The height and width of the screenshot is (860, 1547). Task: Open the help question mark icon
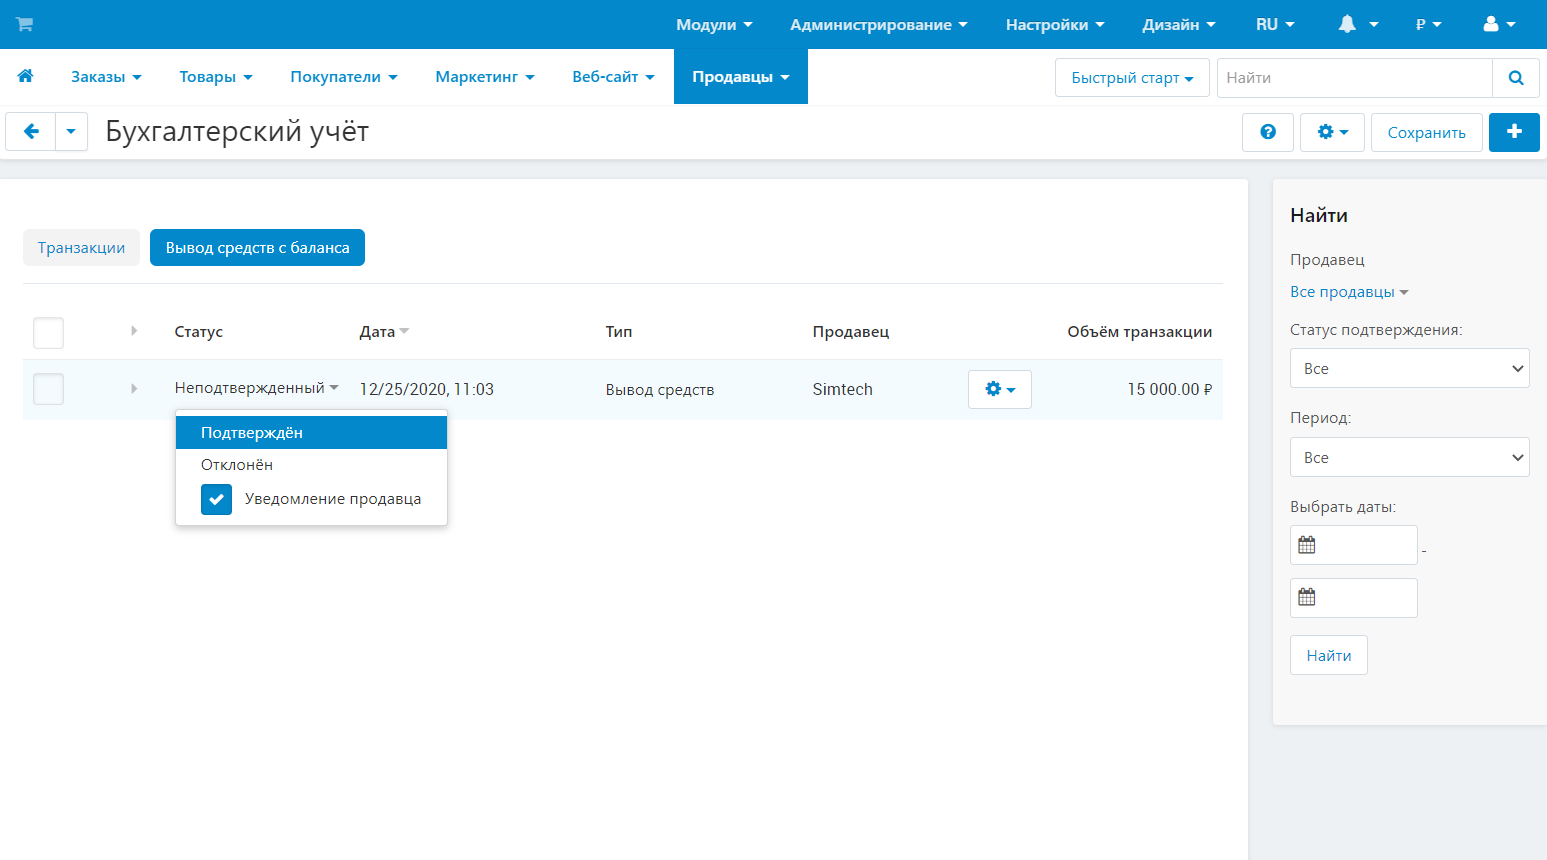pos(1267,132)
